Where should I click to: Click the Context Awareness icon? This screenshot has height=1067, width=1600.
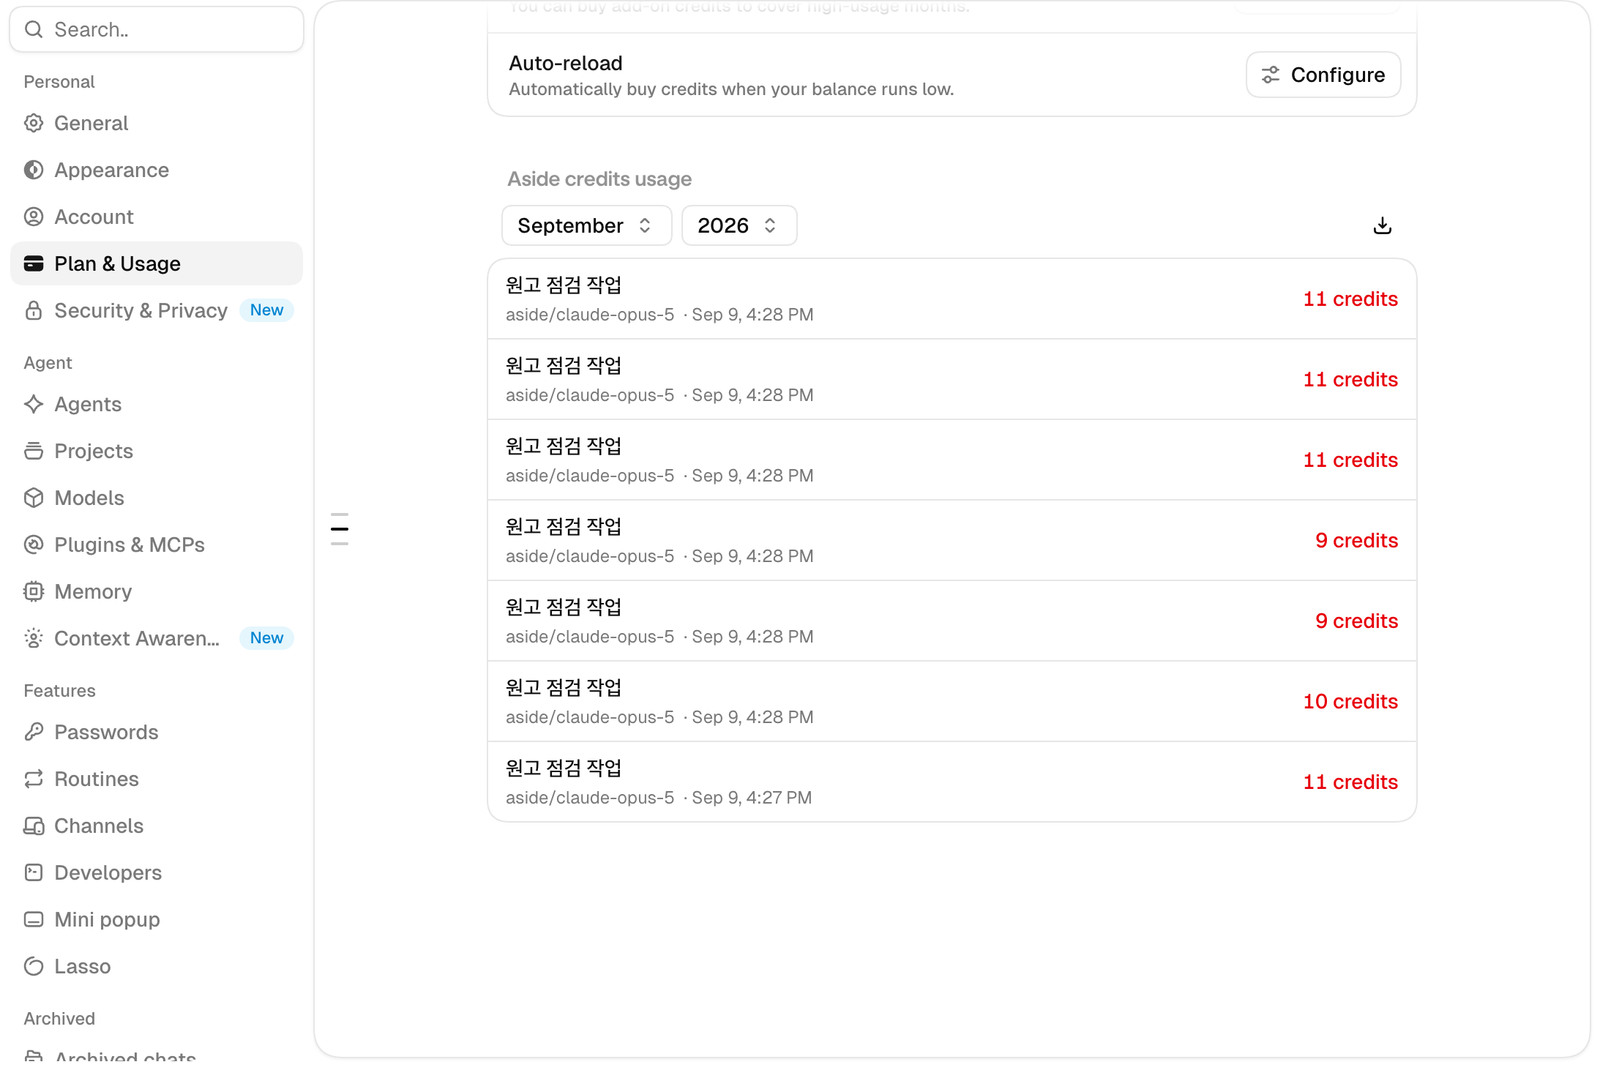(34, 638)
